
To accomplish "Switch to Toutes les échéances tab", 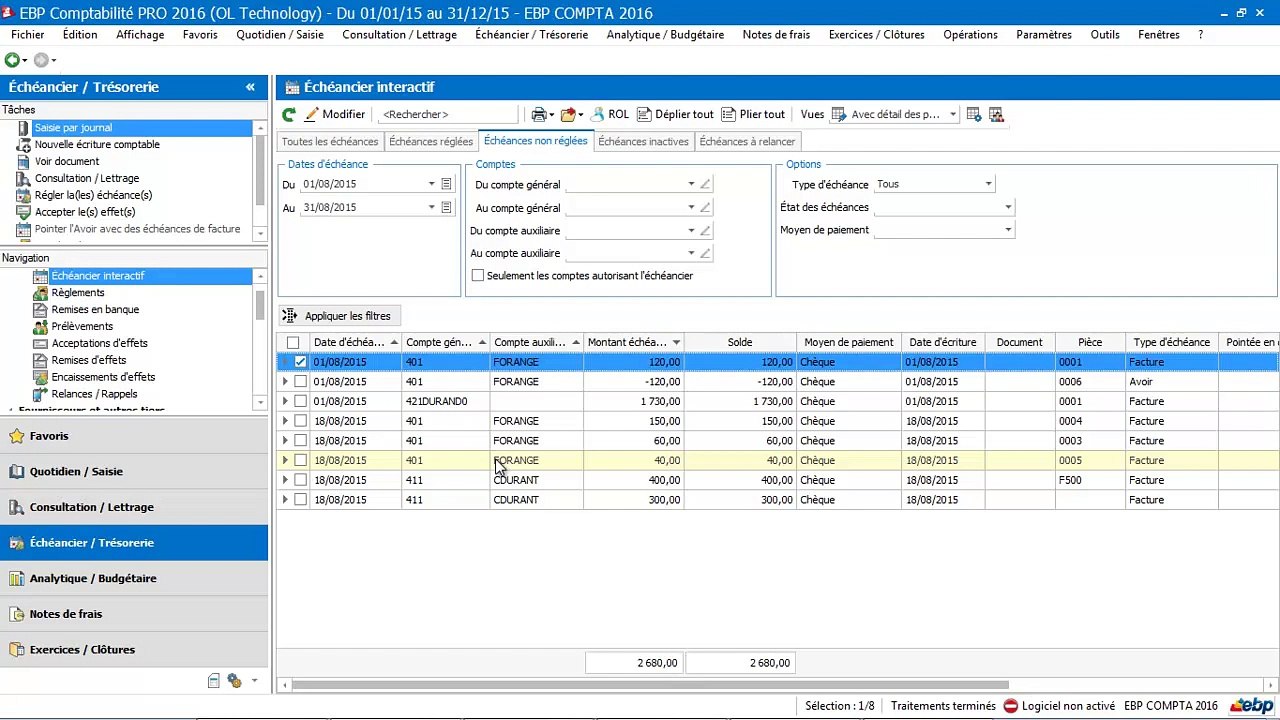I will 330,142.
